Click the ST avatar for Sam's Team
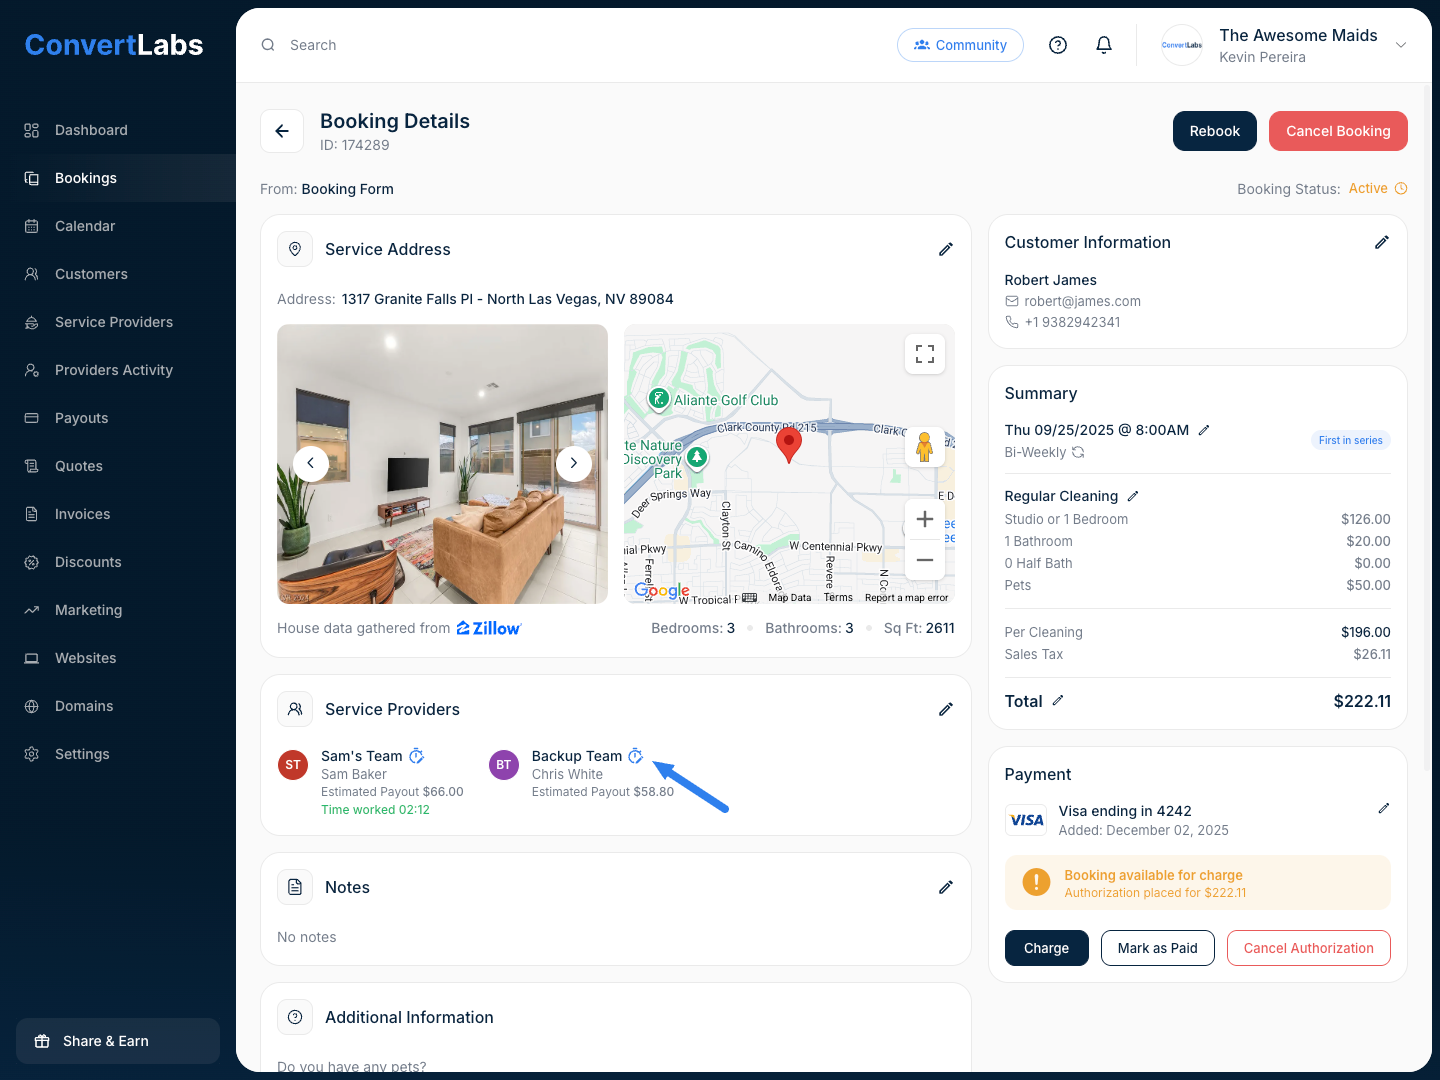 coord(293,765)
